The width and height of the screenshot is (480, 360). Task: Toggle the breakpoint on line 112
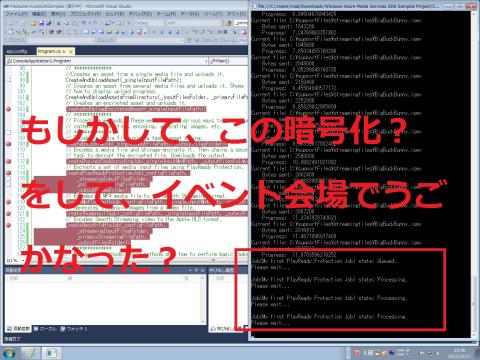click(x=8, y=161)
